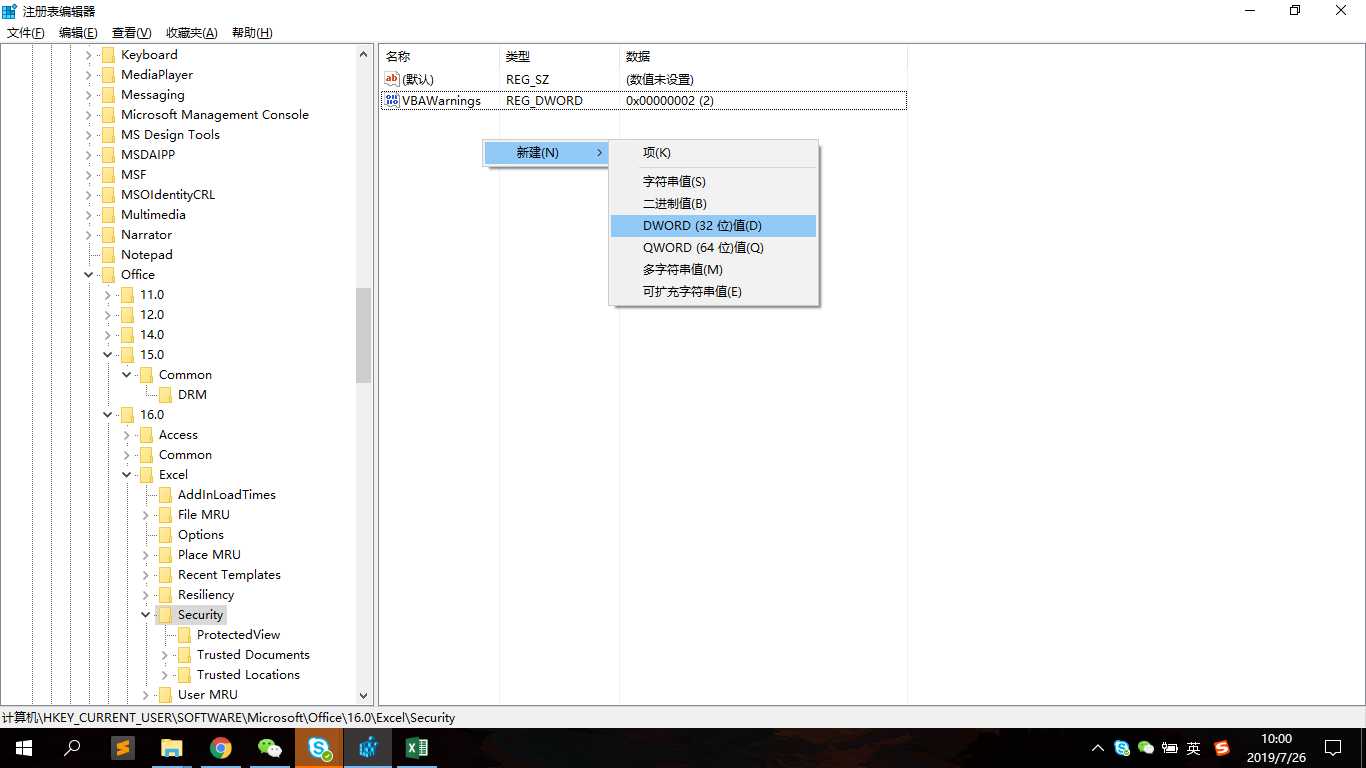Open Skype from taskbar
This screenshot has width=1366, height=768.
(x=319, y=748)
